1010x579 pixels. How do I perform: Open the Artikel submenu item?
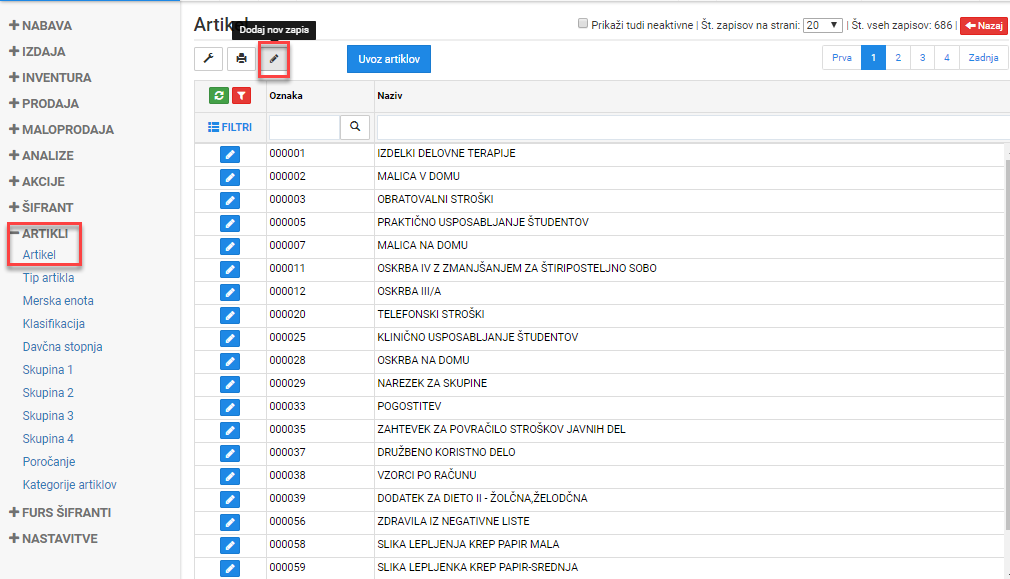click(39, 255)
